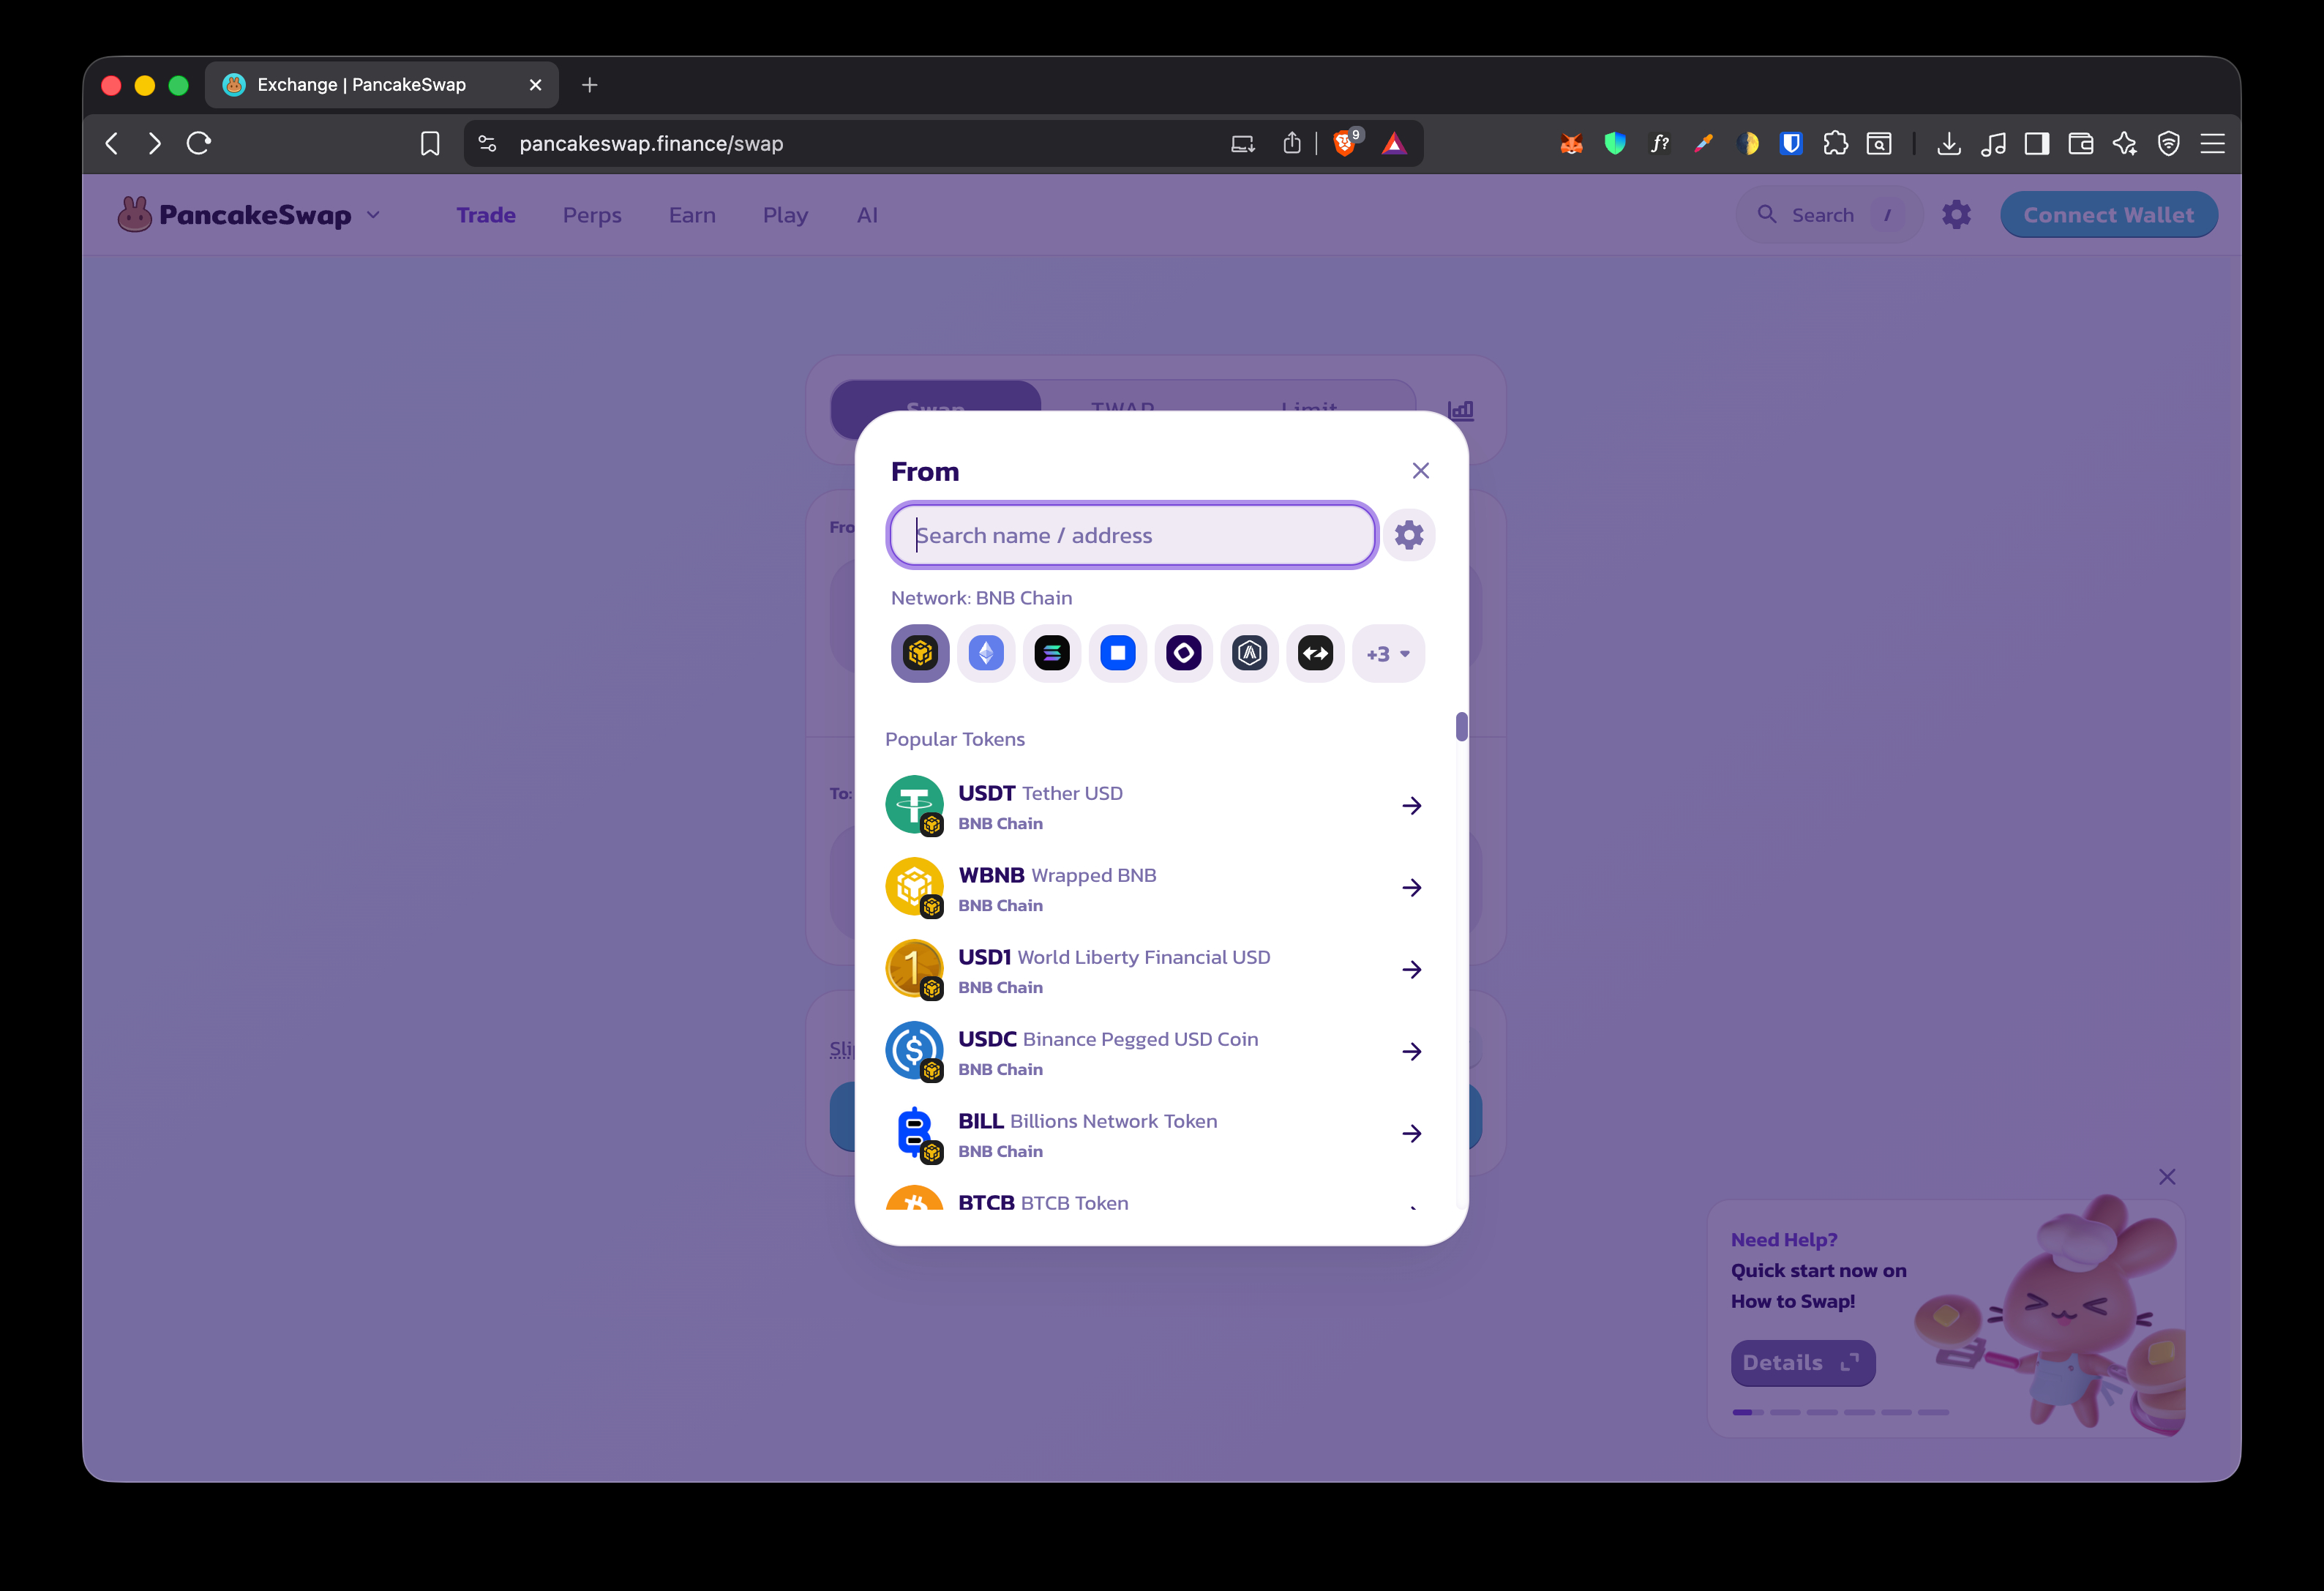Click the token list scrollbar thumb

coord(1461,727)
